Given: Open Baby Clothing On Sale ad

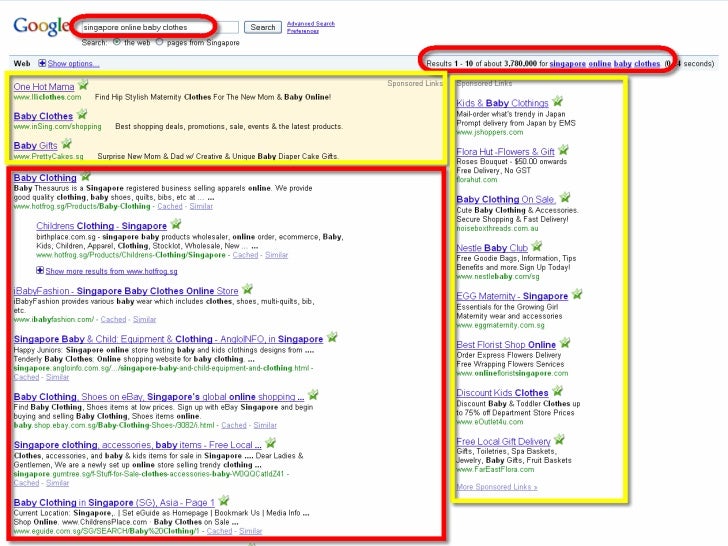Looking at the screenshot, I should [506, 200].
